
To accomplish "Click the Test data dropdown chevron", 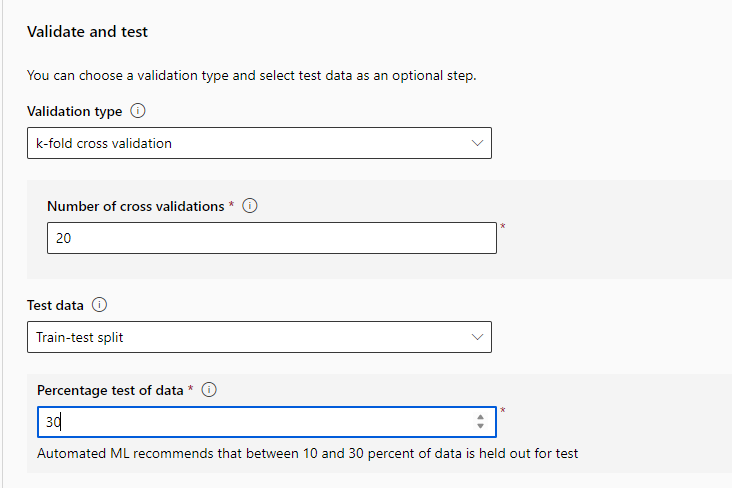I will [x=477, y=337].
